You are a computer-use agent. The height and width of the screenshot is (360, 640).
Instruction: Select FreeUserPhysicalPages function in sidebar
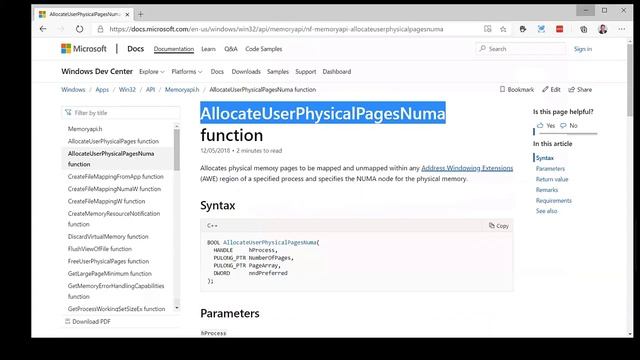[x=109, y=261]
